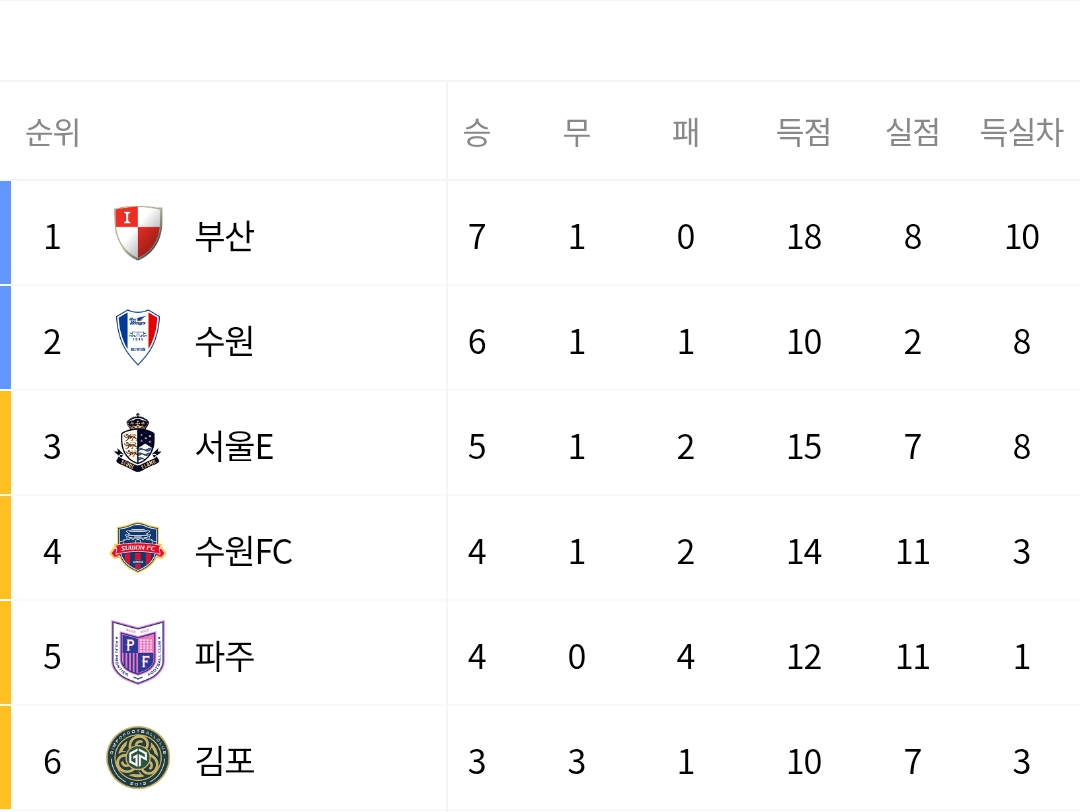Click the Paju team crest icon
Image resolution: width=1080 pixels, height=812 pixels.
click(x=138, y=653)
